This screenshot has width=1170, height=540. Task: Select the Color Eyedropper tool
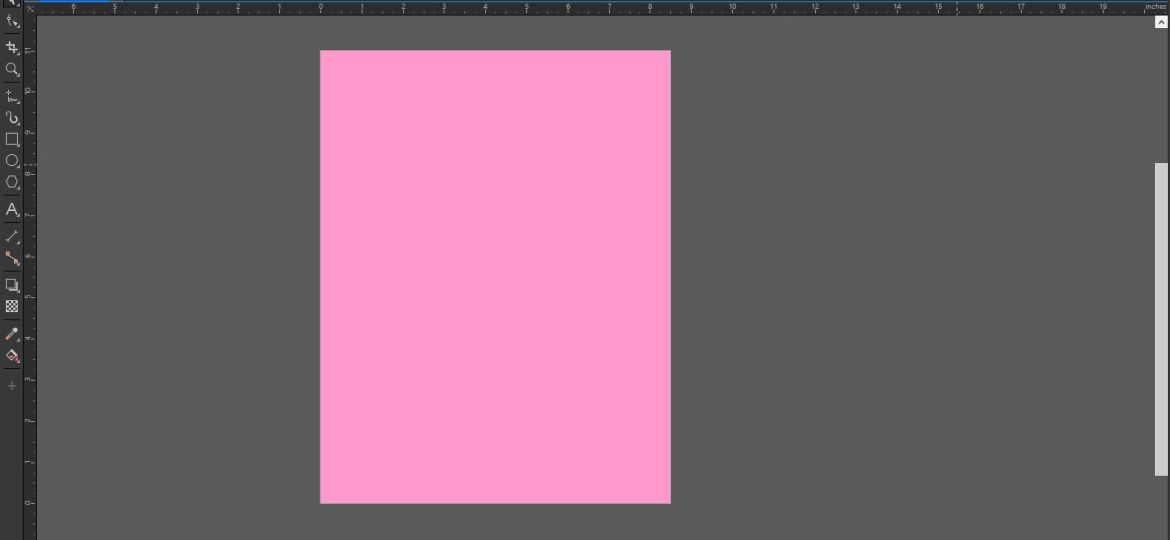coord(12,334)
